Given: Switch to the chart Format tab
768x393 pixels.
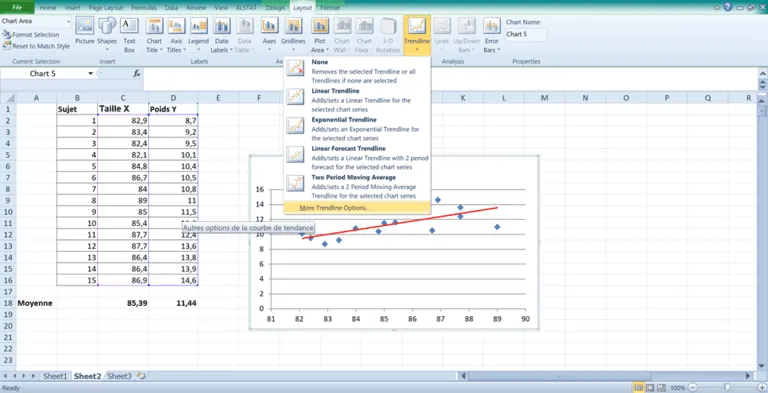Looking at the screenshot, I should click(329, 8).
